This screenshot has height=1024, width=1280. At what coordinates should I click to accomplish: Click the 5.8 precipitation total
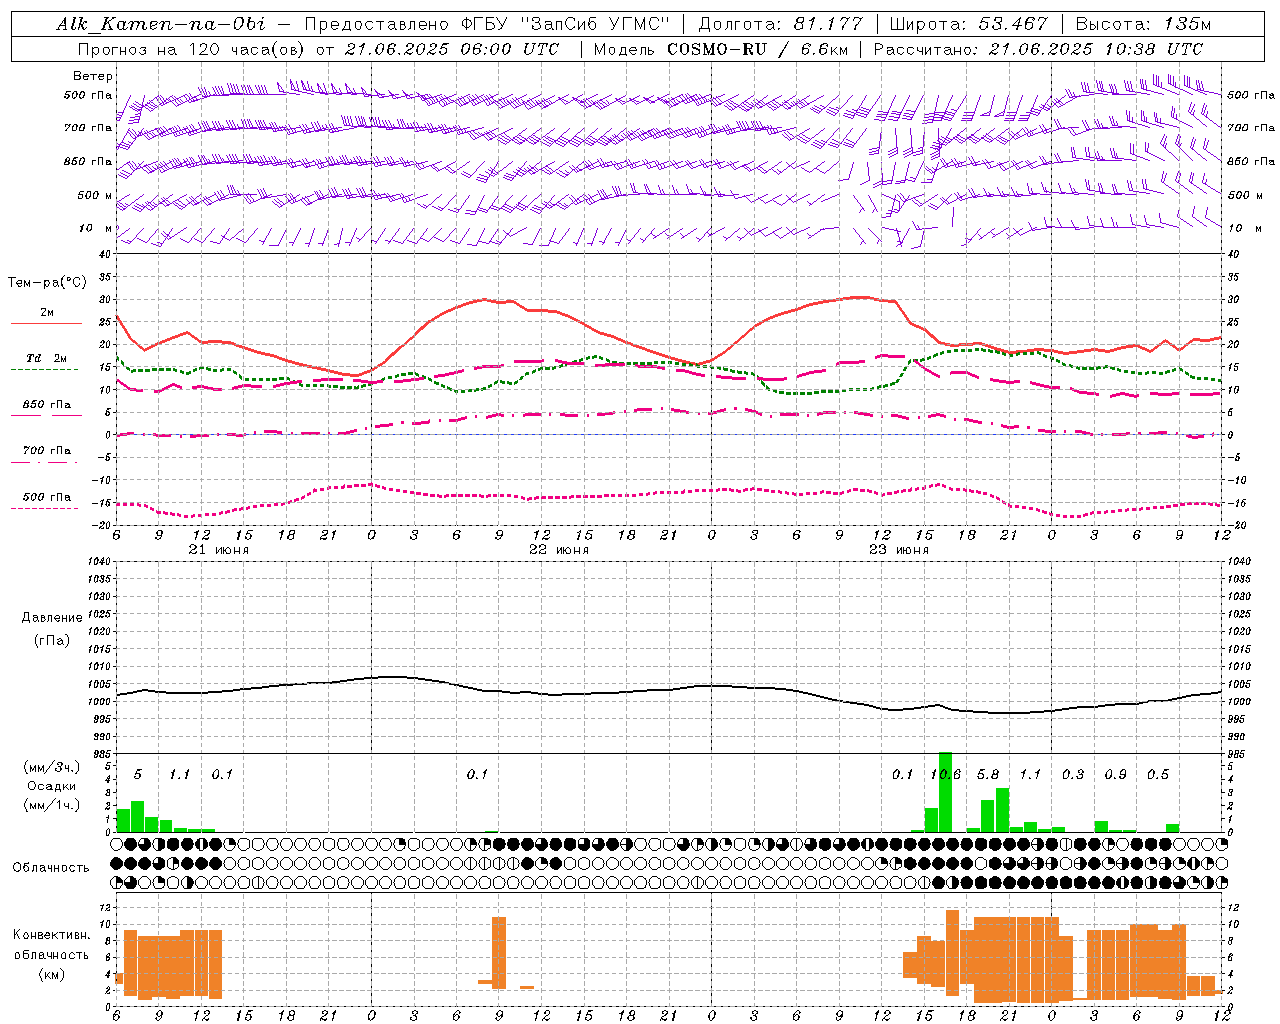pyautogui.click(x=988, y=775)
